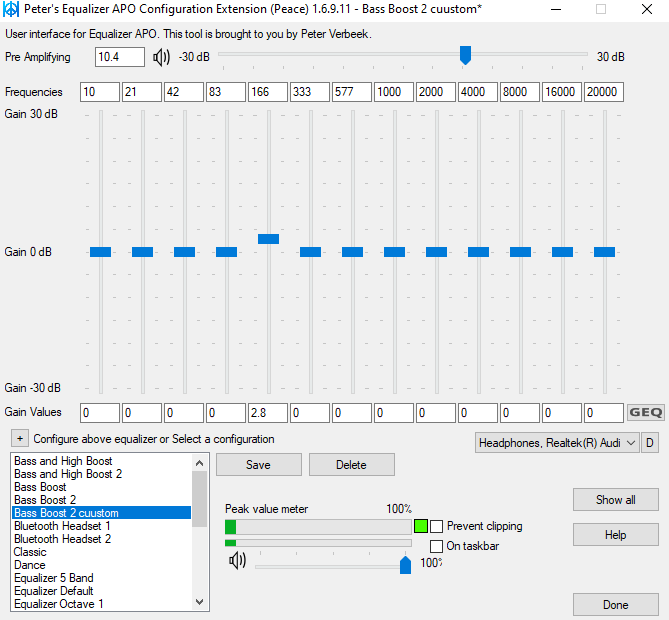Select the Dance configuration
The width and height of the screenshot is (669, 620).
tap(102, 565)
